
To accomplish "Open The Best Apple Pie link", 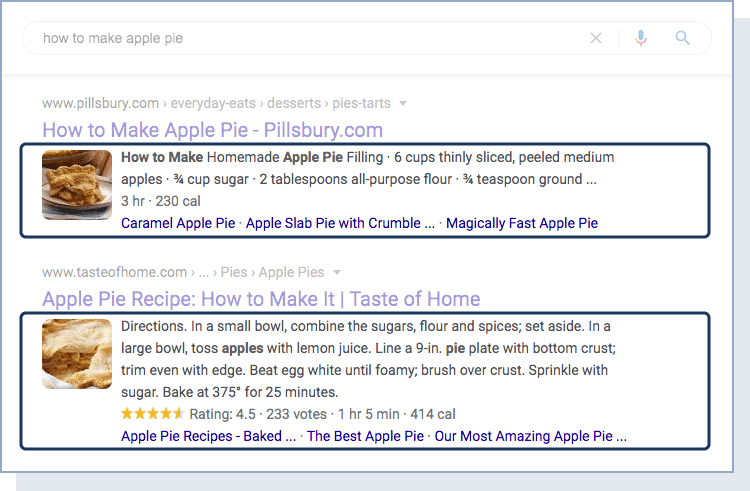I will pos(365,436).
